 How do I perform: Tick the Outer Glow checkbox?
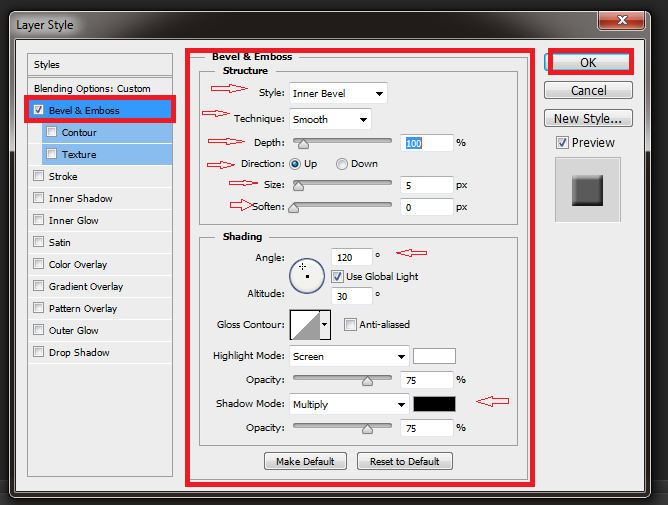(x=38, y=330)
